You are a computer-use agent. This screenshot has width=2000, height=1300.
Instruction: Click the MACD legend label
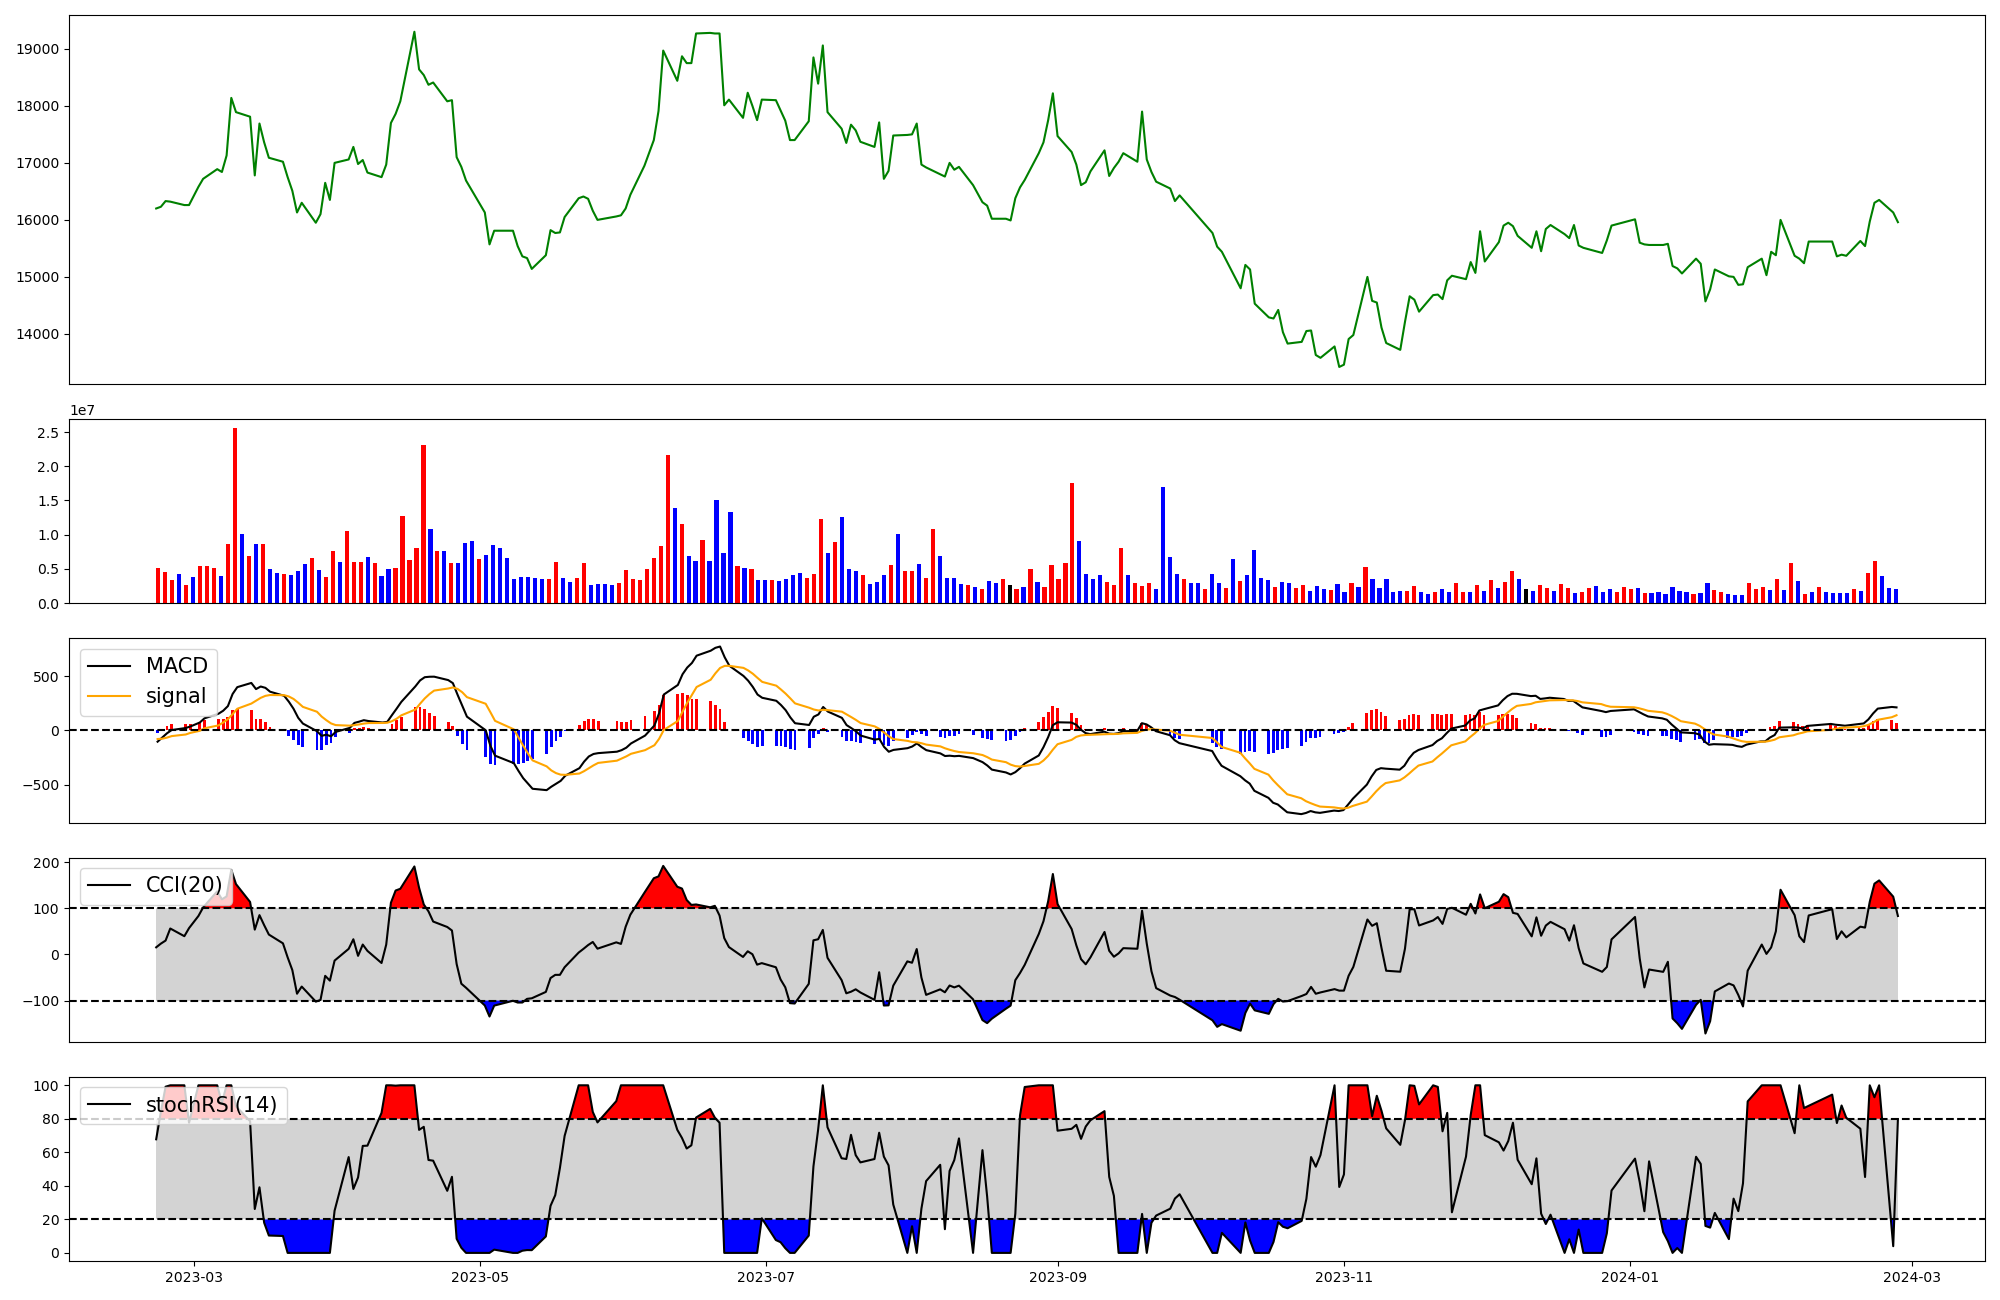(x=176, y=666)
